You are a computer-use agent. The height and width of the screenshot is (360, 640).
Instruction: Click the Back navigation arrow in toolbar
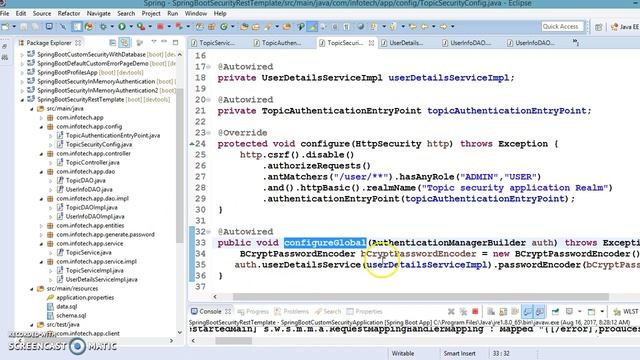point(424,27)
